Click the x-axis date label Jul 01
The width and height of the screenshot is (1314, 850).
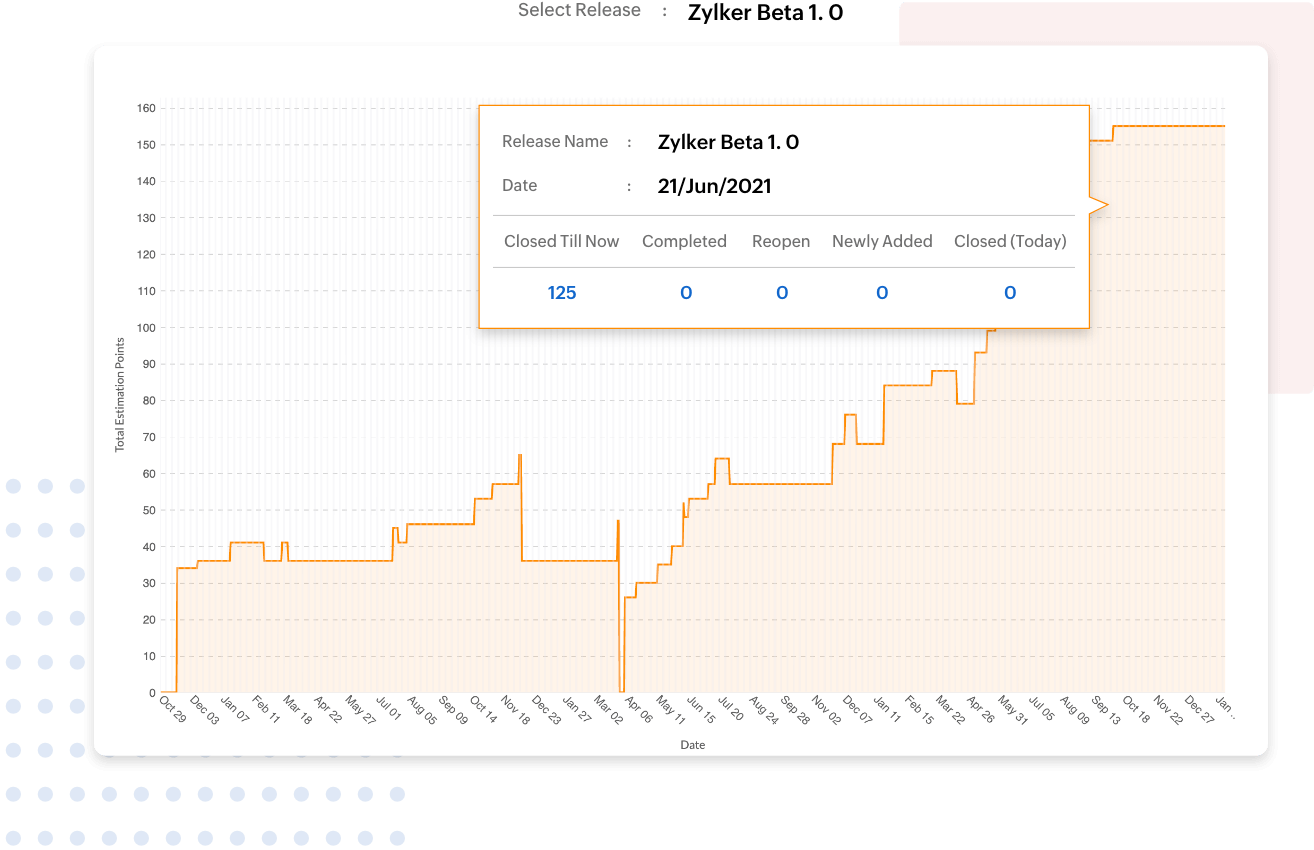(390, 709)
